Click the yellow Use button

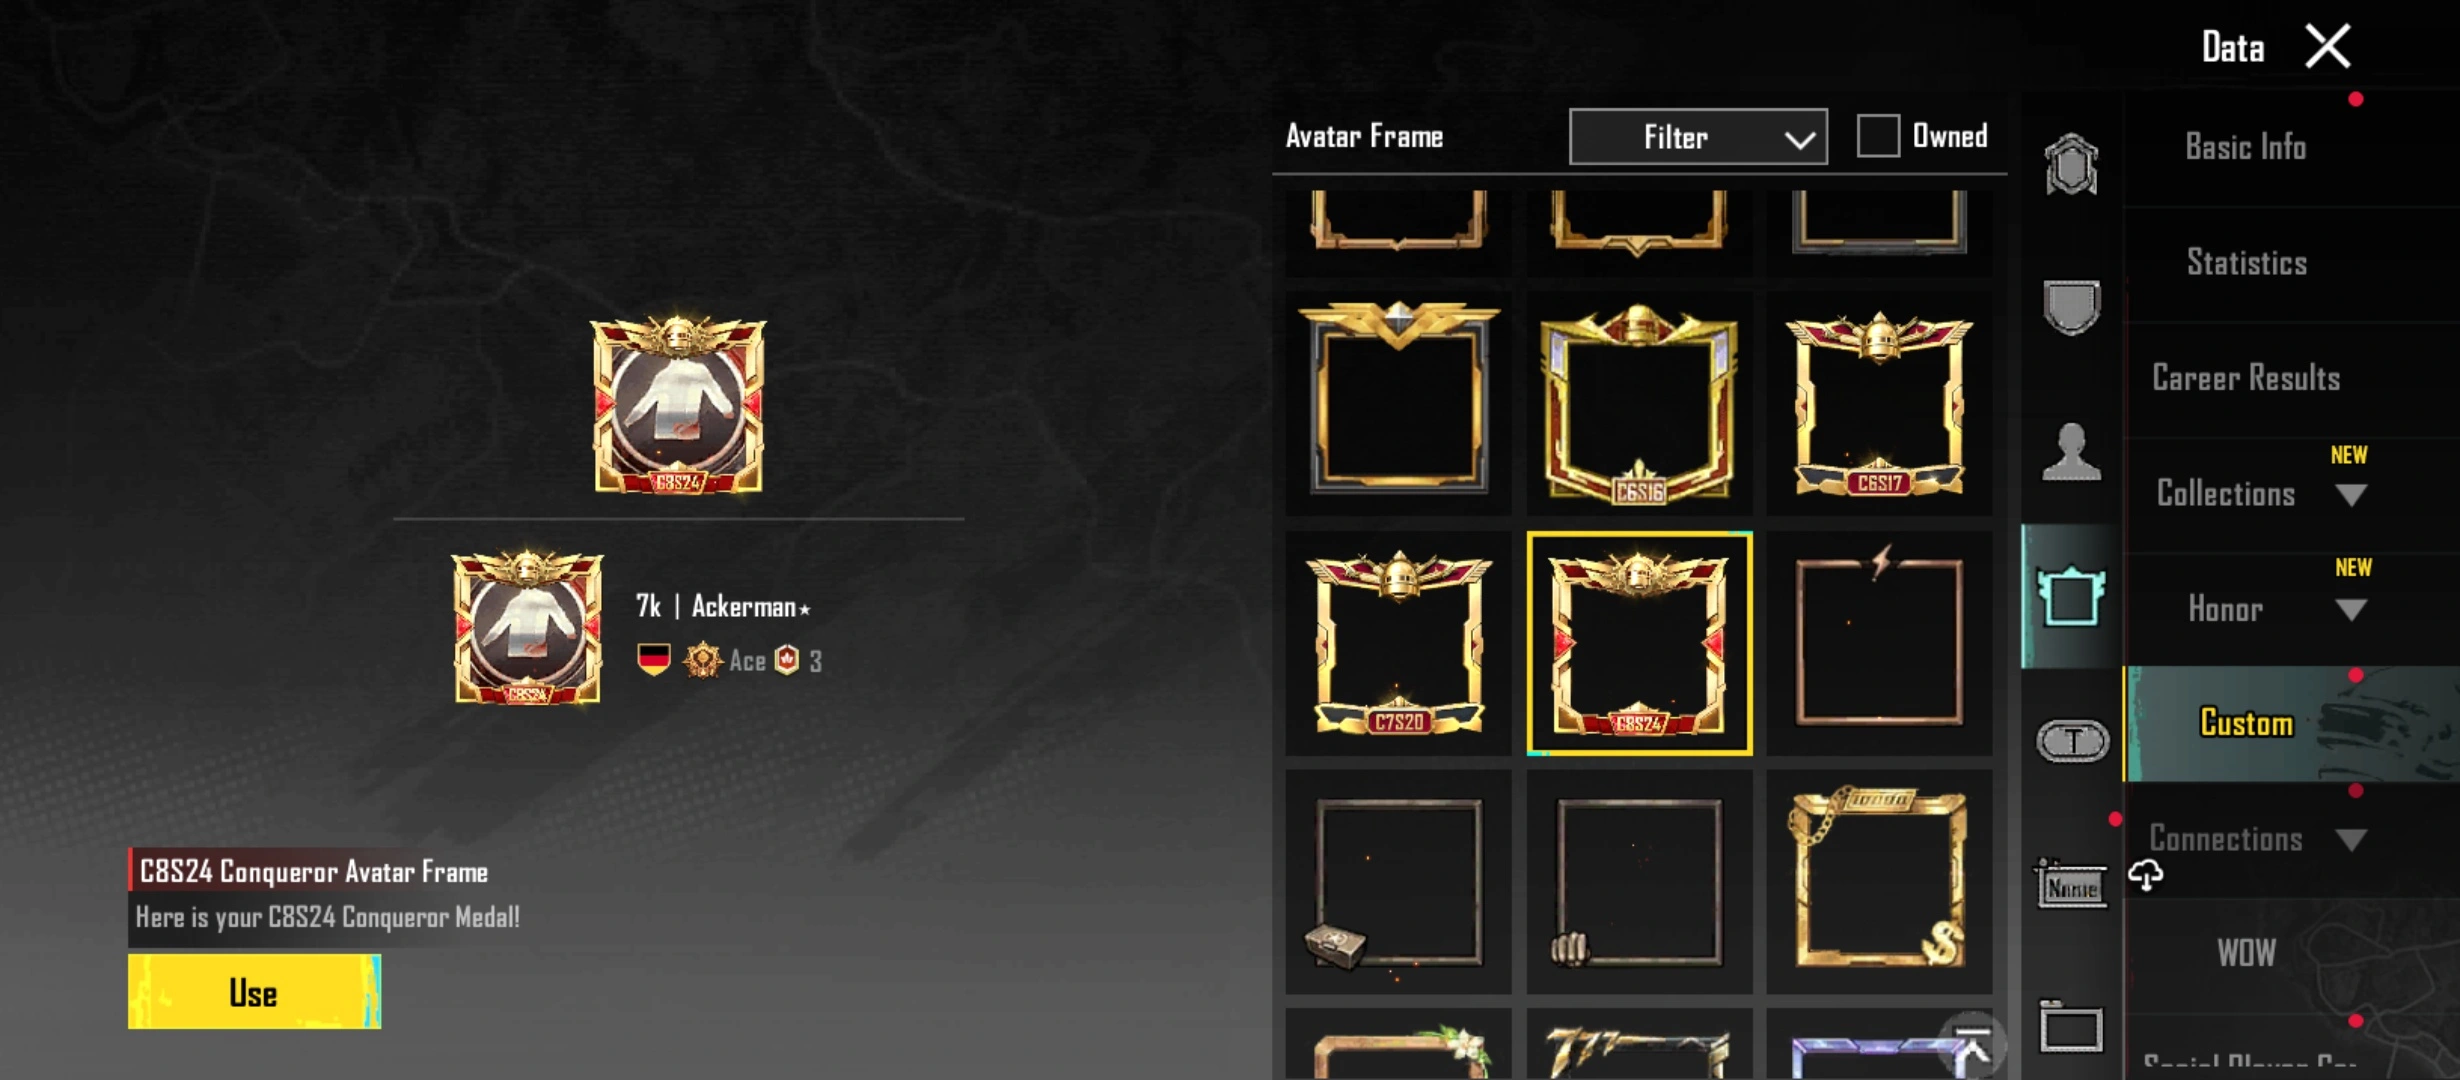[254, 992]
